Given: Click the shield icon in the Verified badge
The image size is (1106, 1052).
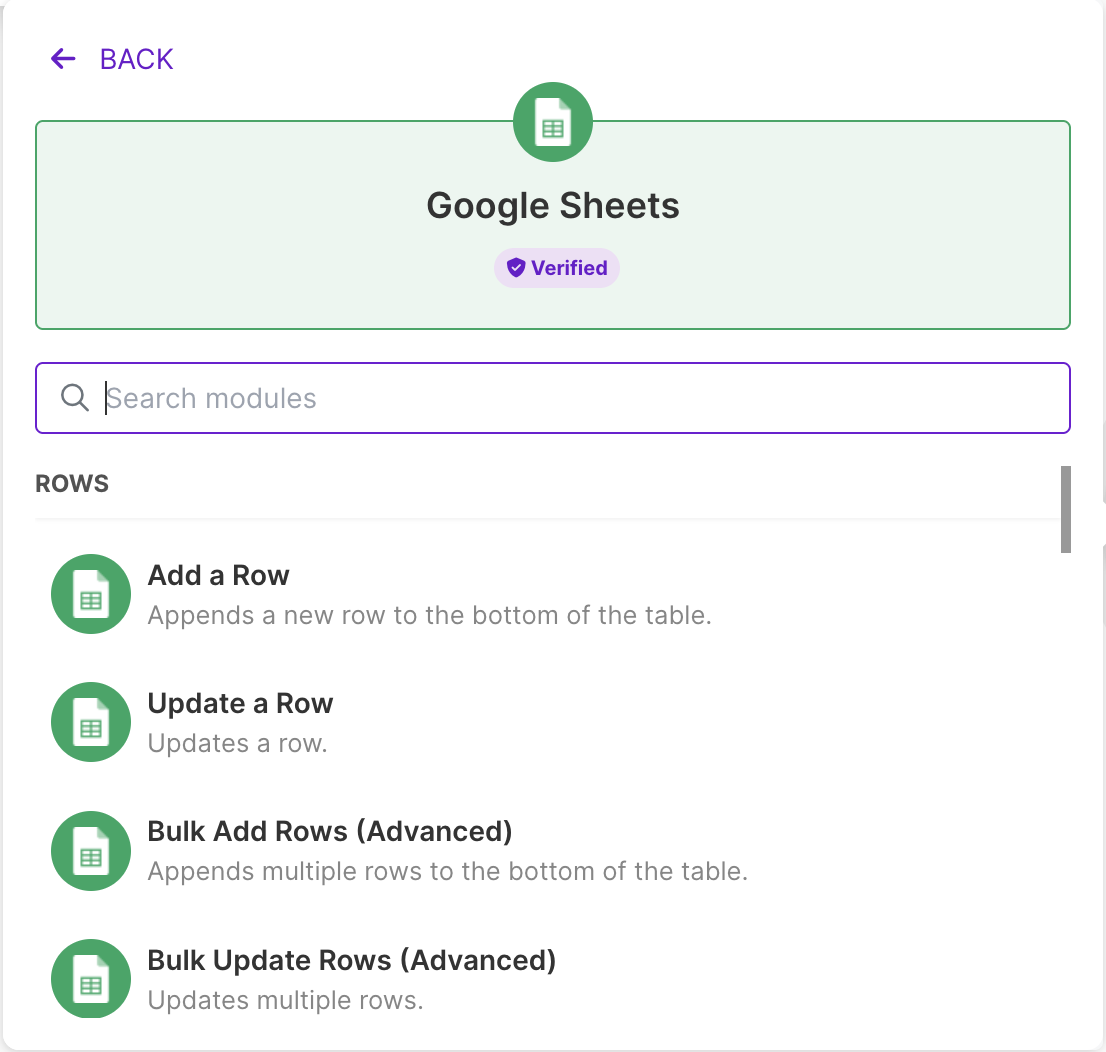Looking at the screenshot, I should click(x=516, y=267).
